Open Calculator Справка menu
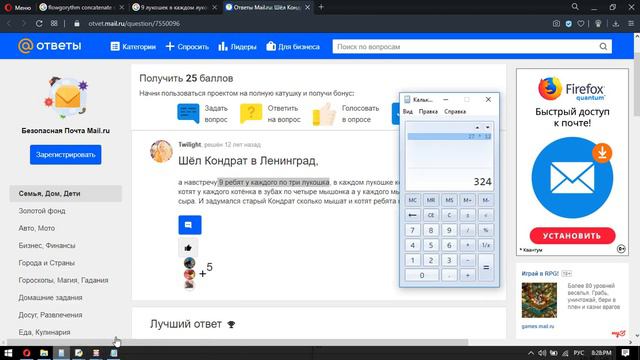This screenshot has height=360, width=640. (455, 111)
